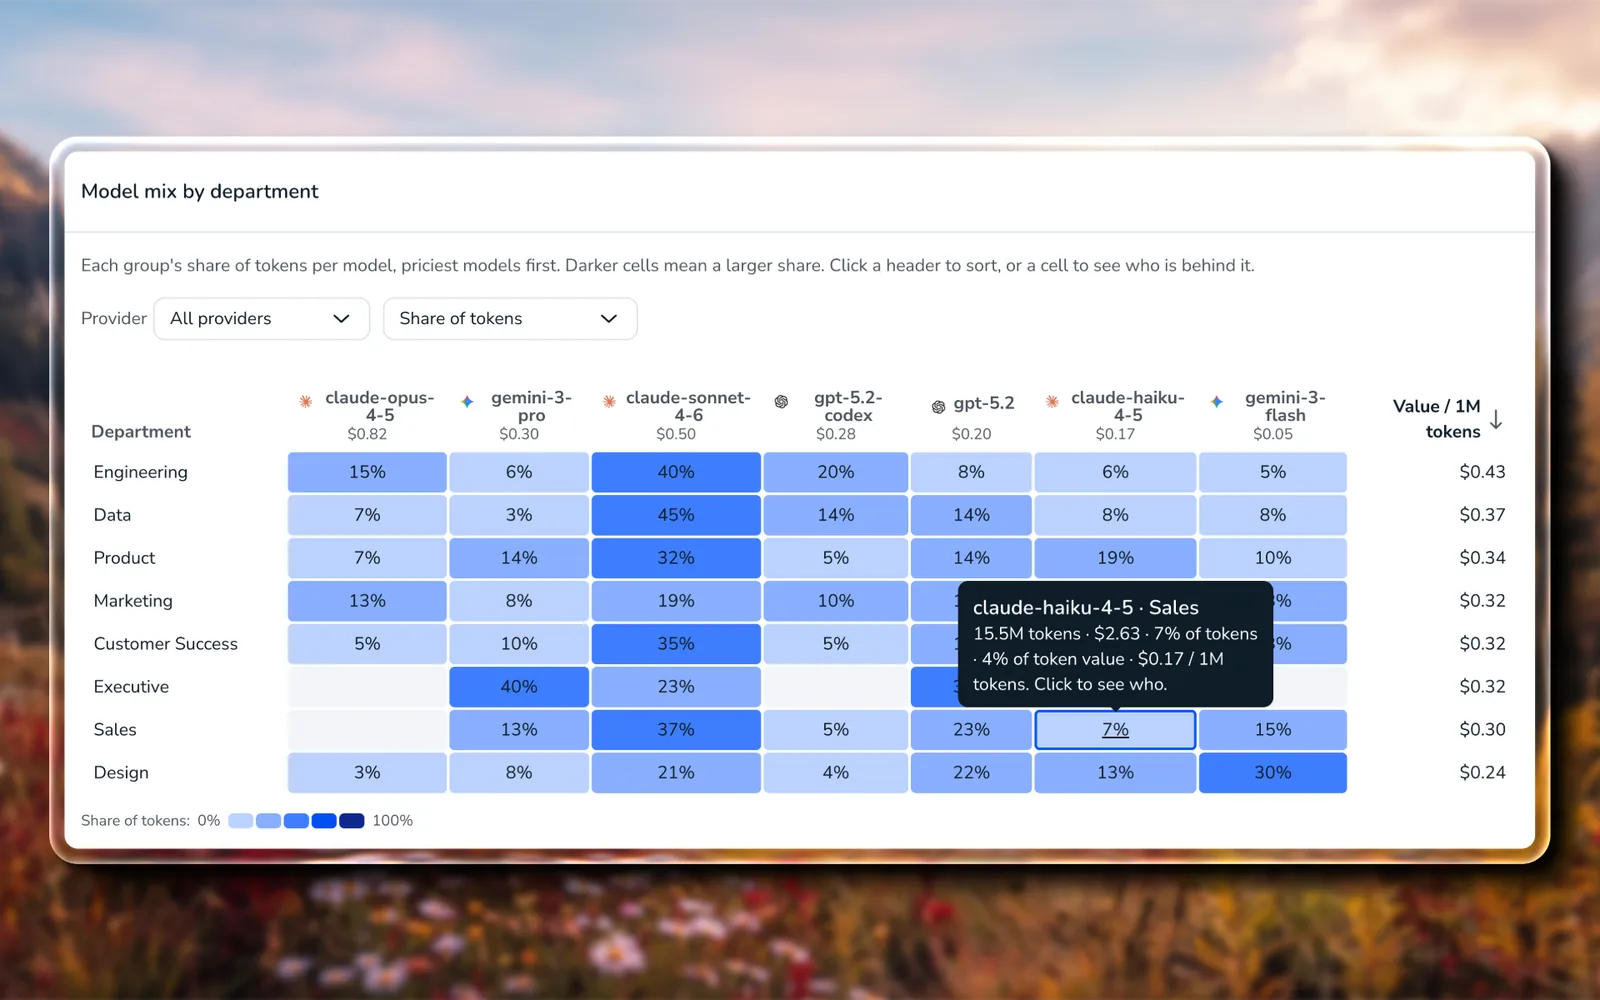Image resolution: width=1600 pixels, height=1000 pixels.
Task: Sort by the Department column header
Action: coord(141,431)
